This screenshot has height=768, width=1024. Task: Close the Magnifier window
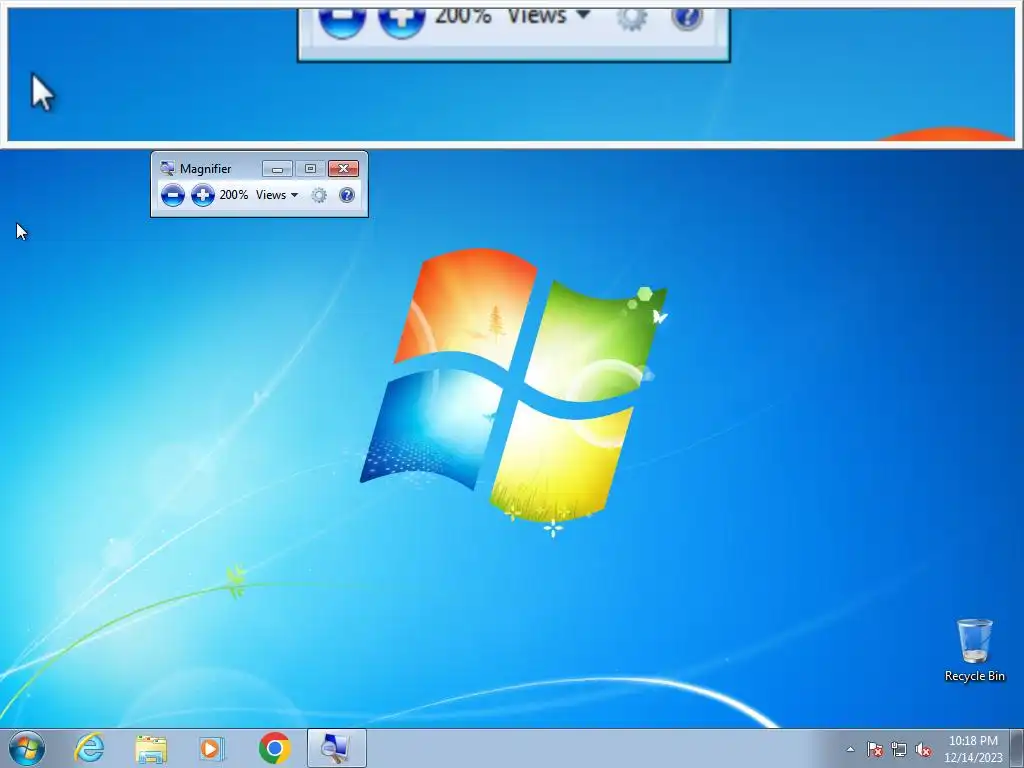click(x=344, y=168)
